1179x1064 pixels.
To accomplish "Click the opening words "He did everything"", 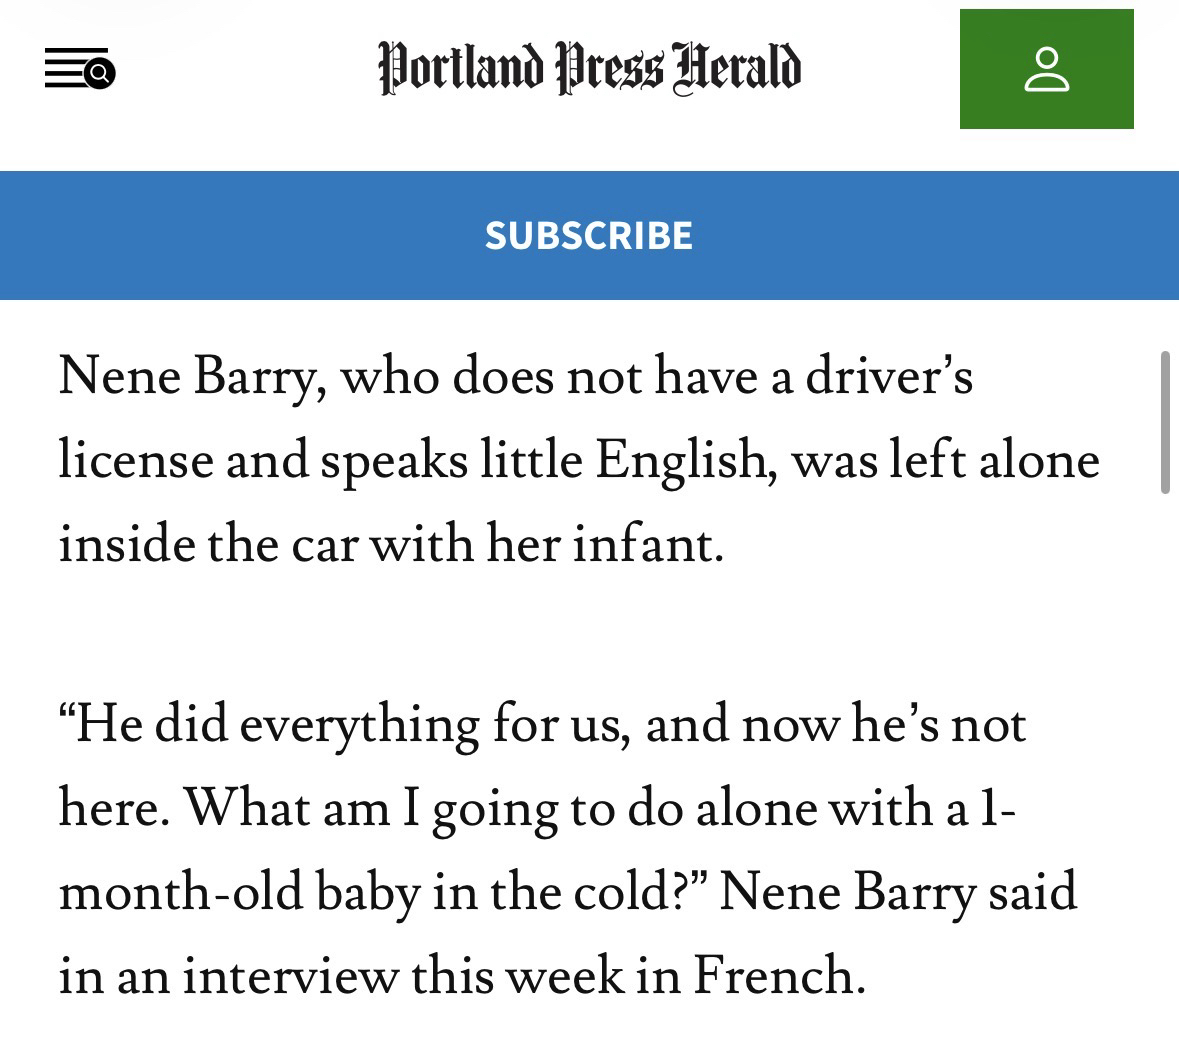I will point(270,725).
